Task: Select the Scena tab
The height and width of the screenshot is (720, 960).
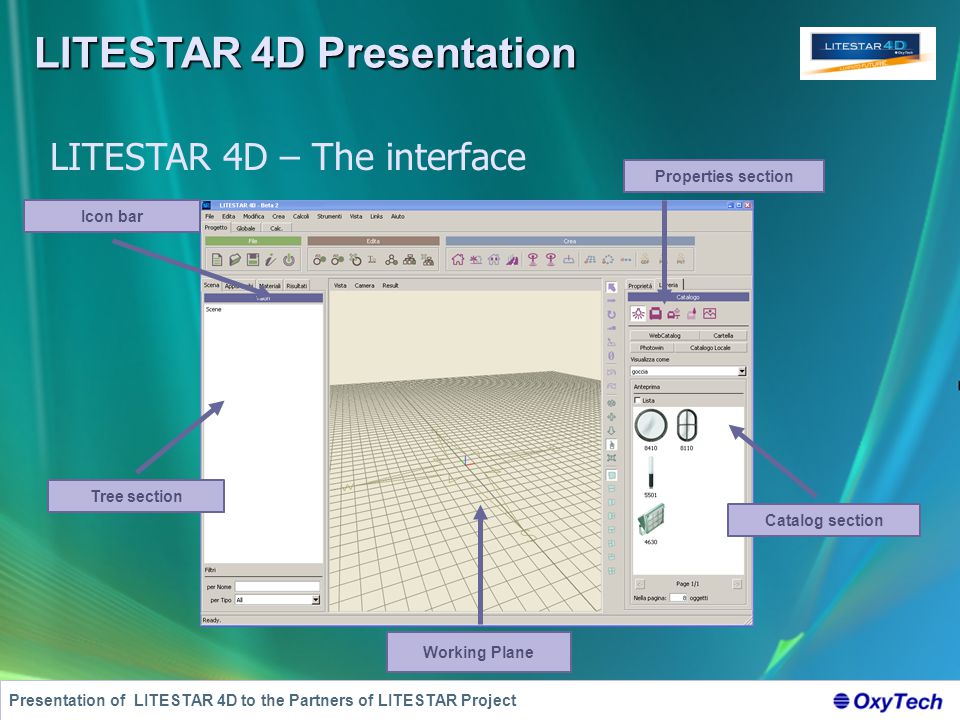Action: pyautogui.click(x=211, y=285)
